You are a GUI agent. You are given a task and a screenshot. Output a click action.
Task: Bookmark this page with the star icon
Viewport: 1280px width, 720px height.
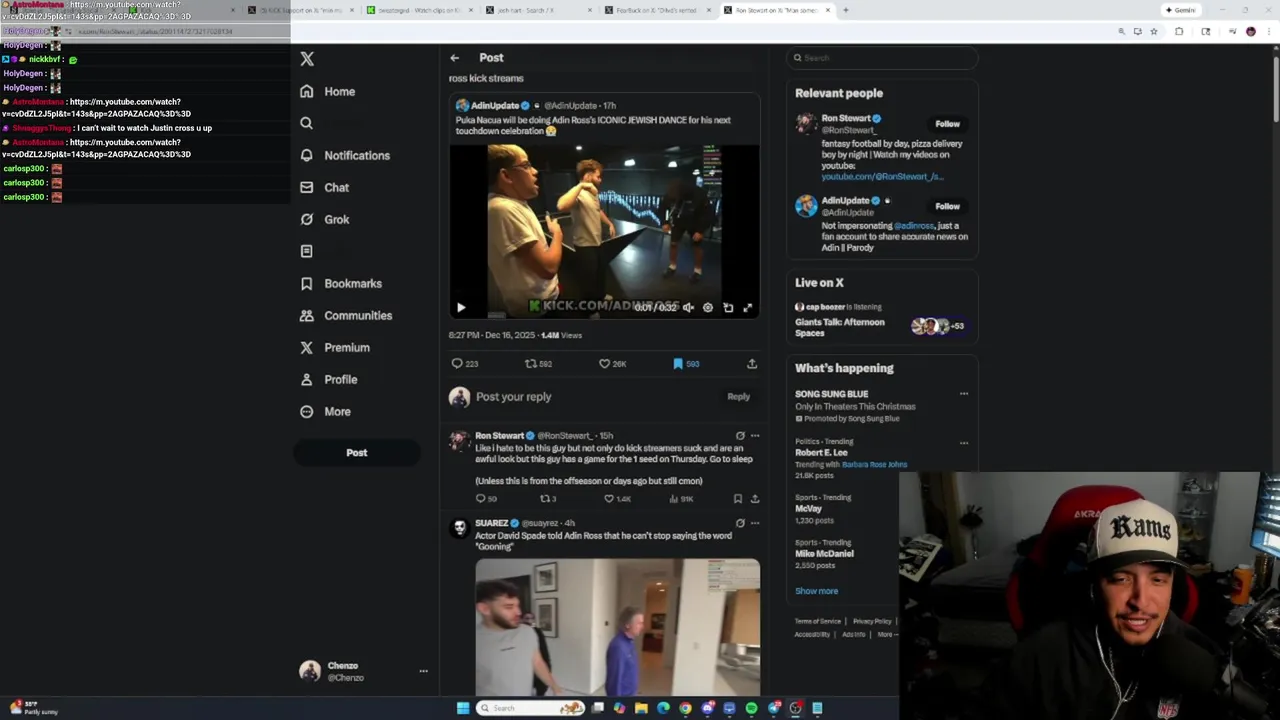[x=1154, y=31]
